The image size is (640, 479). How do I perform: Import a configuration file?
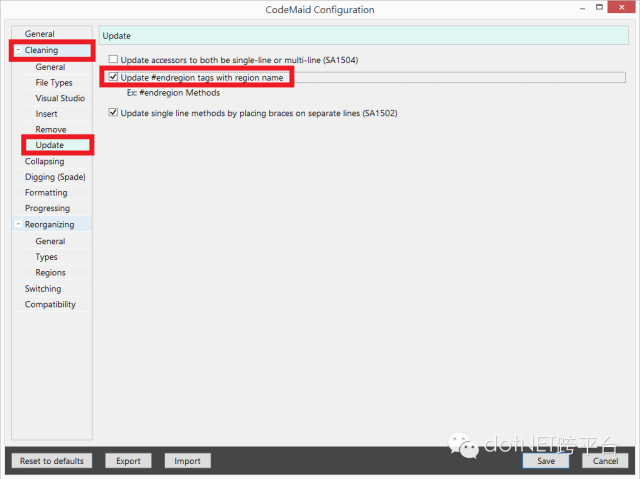coord(187,461)
